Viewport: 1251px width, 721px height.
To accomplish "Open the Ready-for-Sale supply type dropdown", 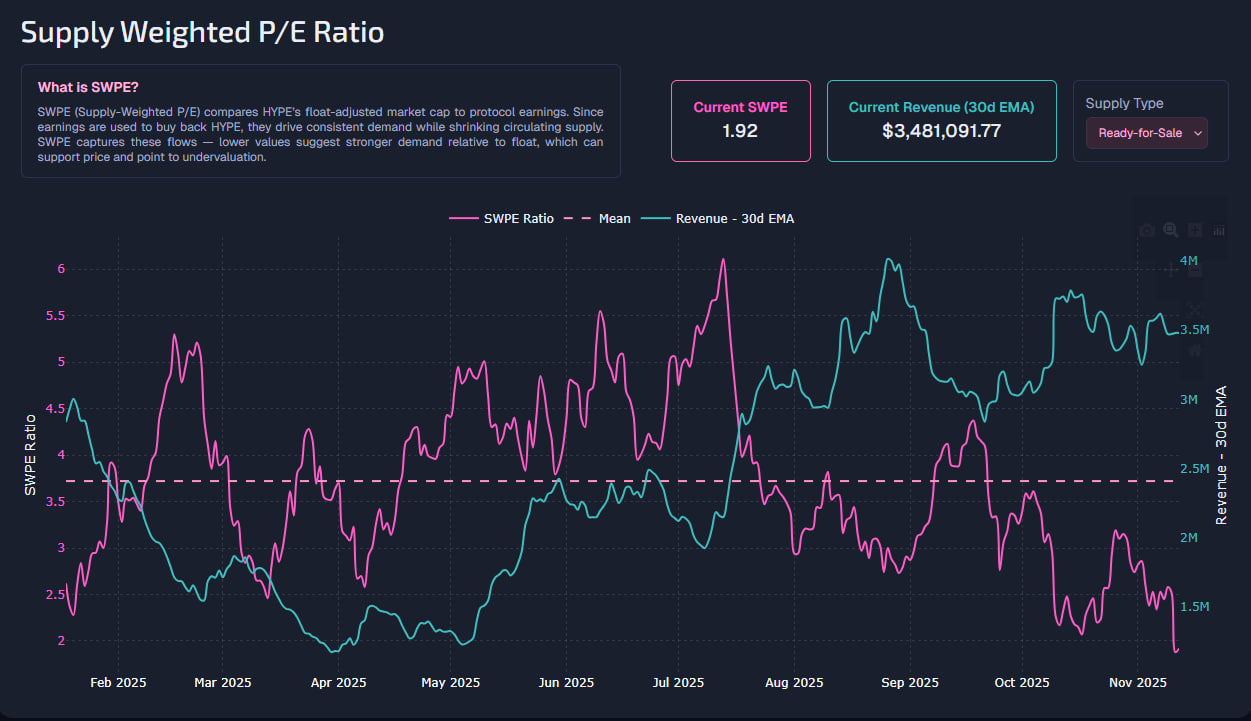I will (x=1146, y=132).
